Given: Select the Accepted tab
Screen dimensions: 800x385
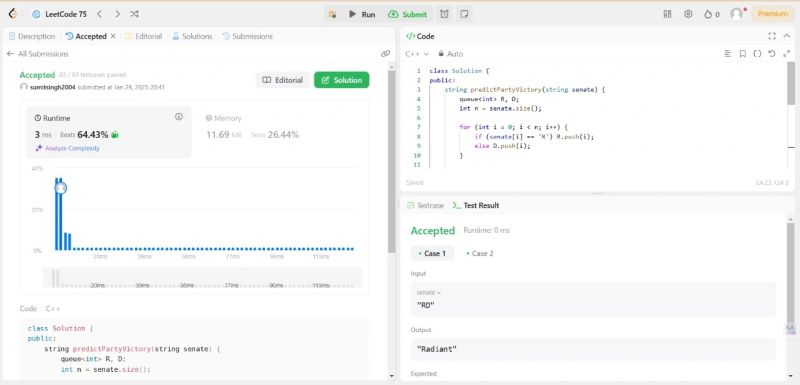Looking at the screenshot, I should (86, 36).
